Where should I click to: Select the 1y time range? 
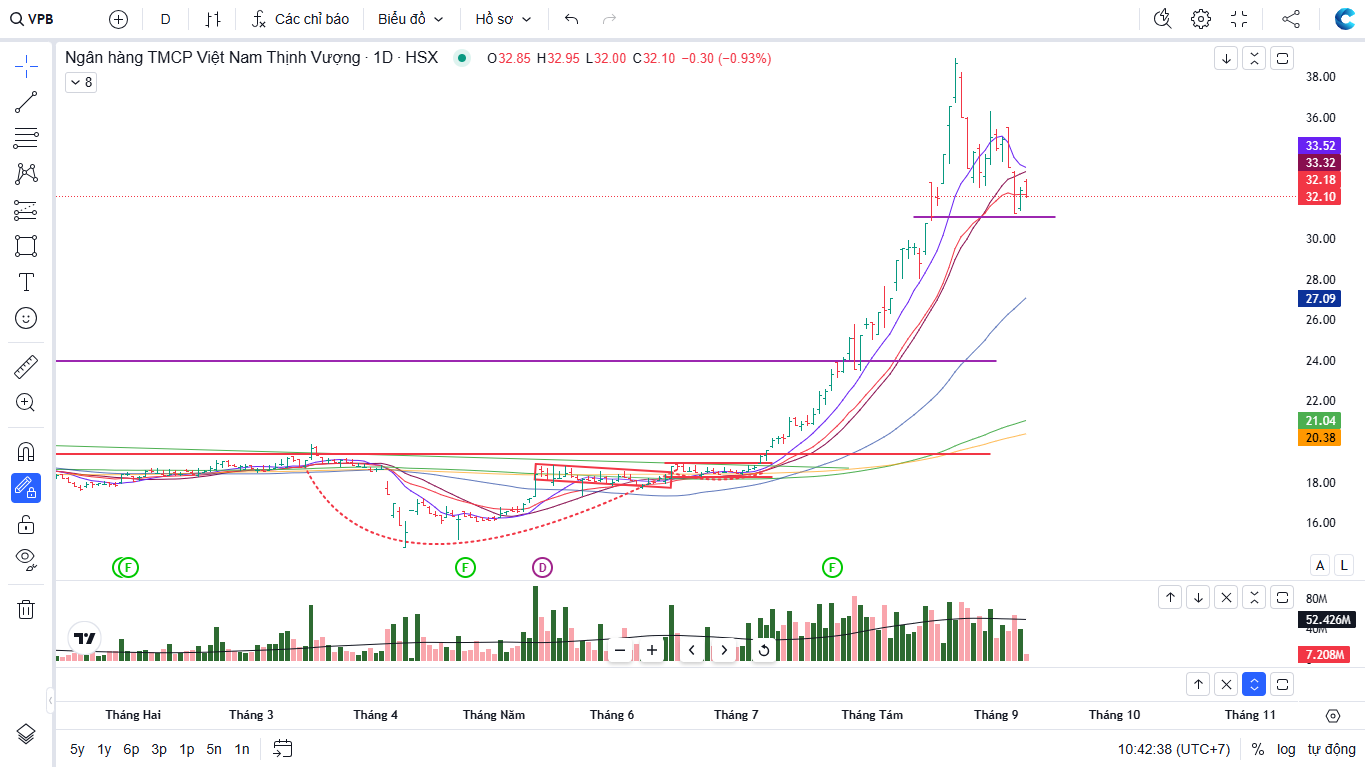coord(104,749)
